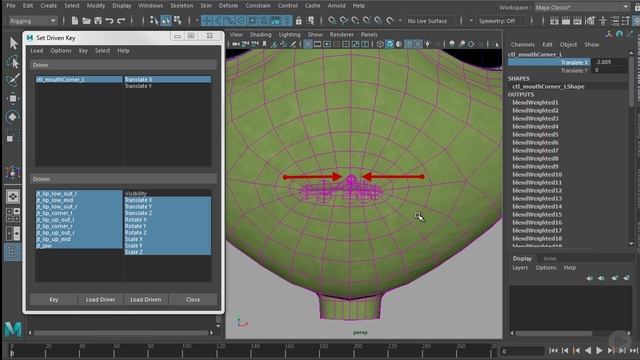Click the Load Driven button
This screenshot has width=640, height=360.
point(146,299)
